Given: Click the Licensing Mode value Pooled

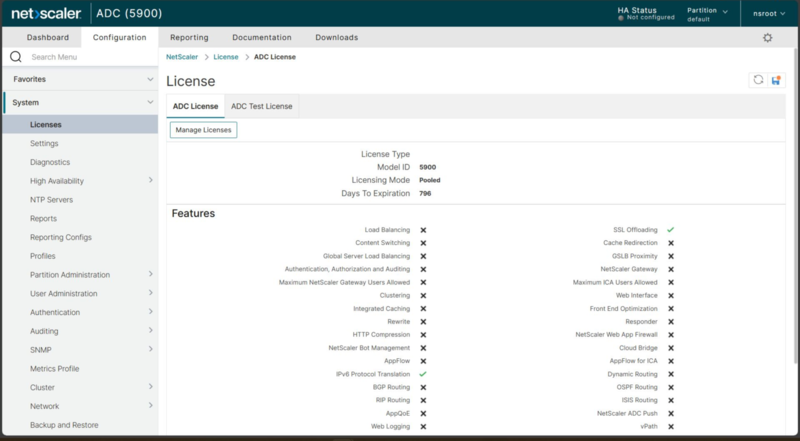Looking at the screenshot, I should tap(430, 180).
